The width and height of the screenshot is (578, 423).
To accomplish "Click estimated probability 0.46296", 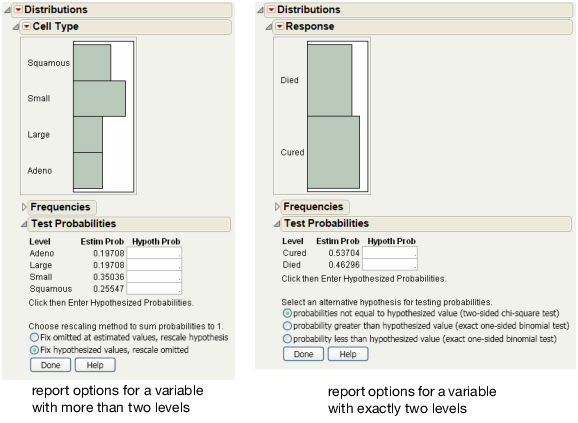I will pyautogui.click(x=344, y=265).
